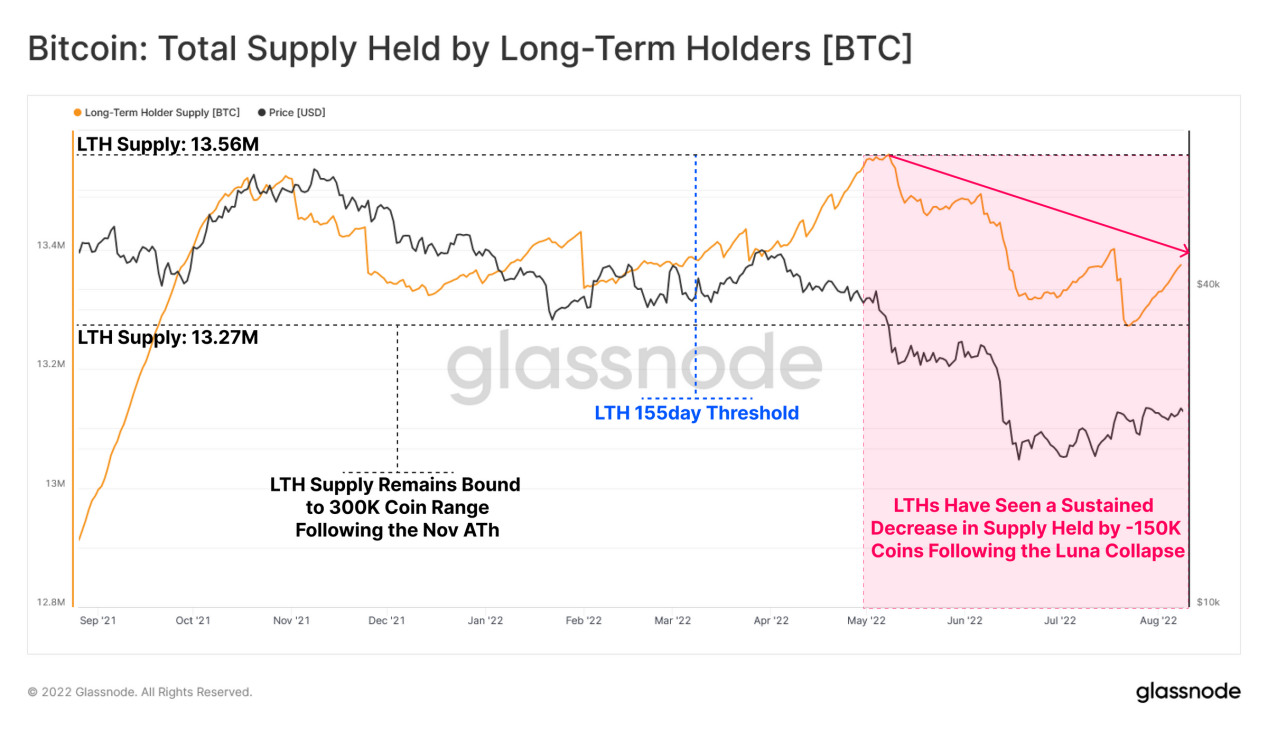Select the Sep '21 x-axis marker

(x=98, y=621)
